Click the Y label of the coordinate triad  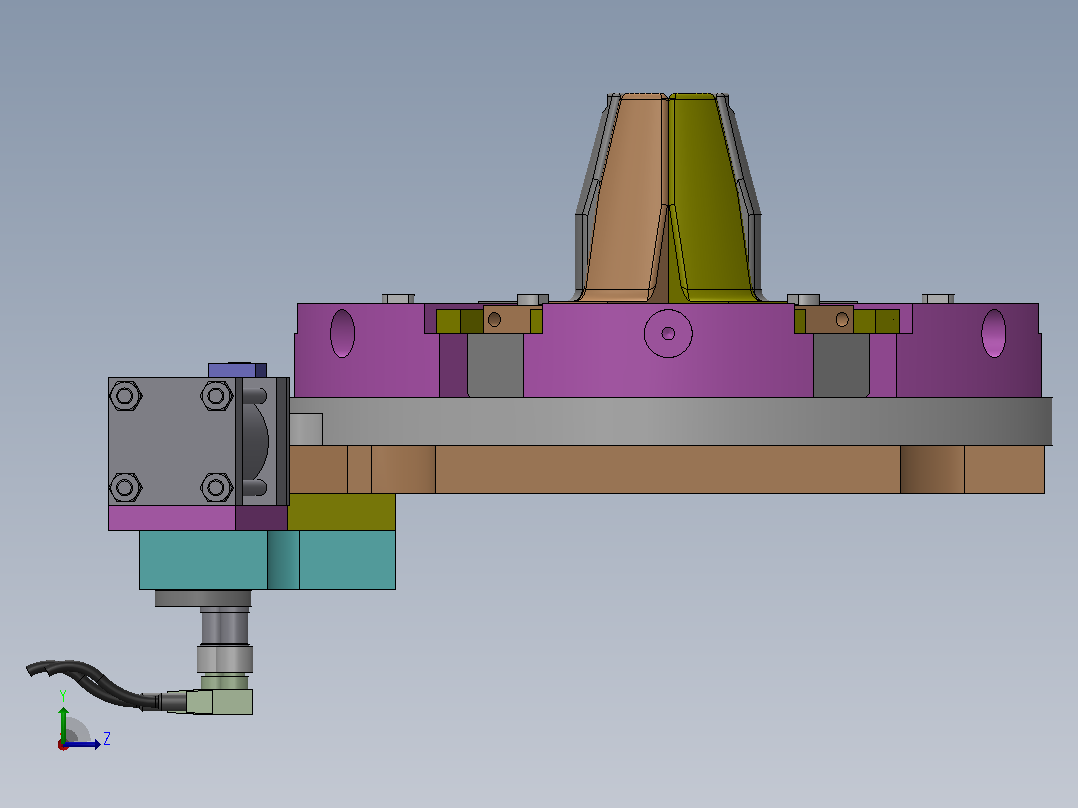pos(63,696)
